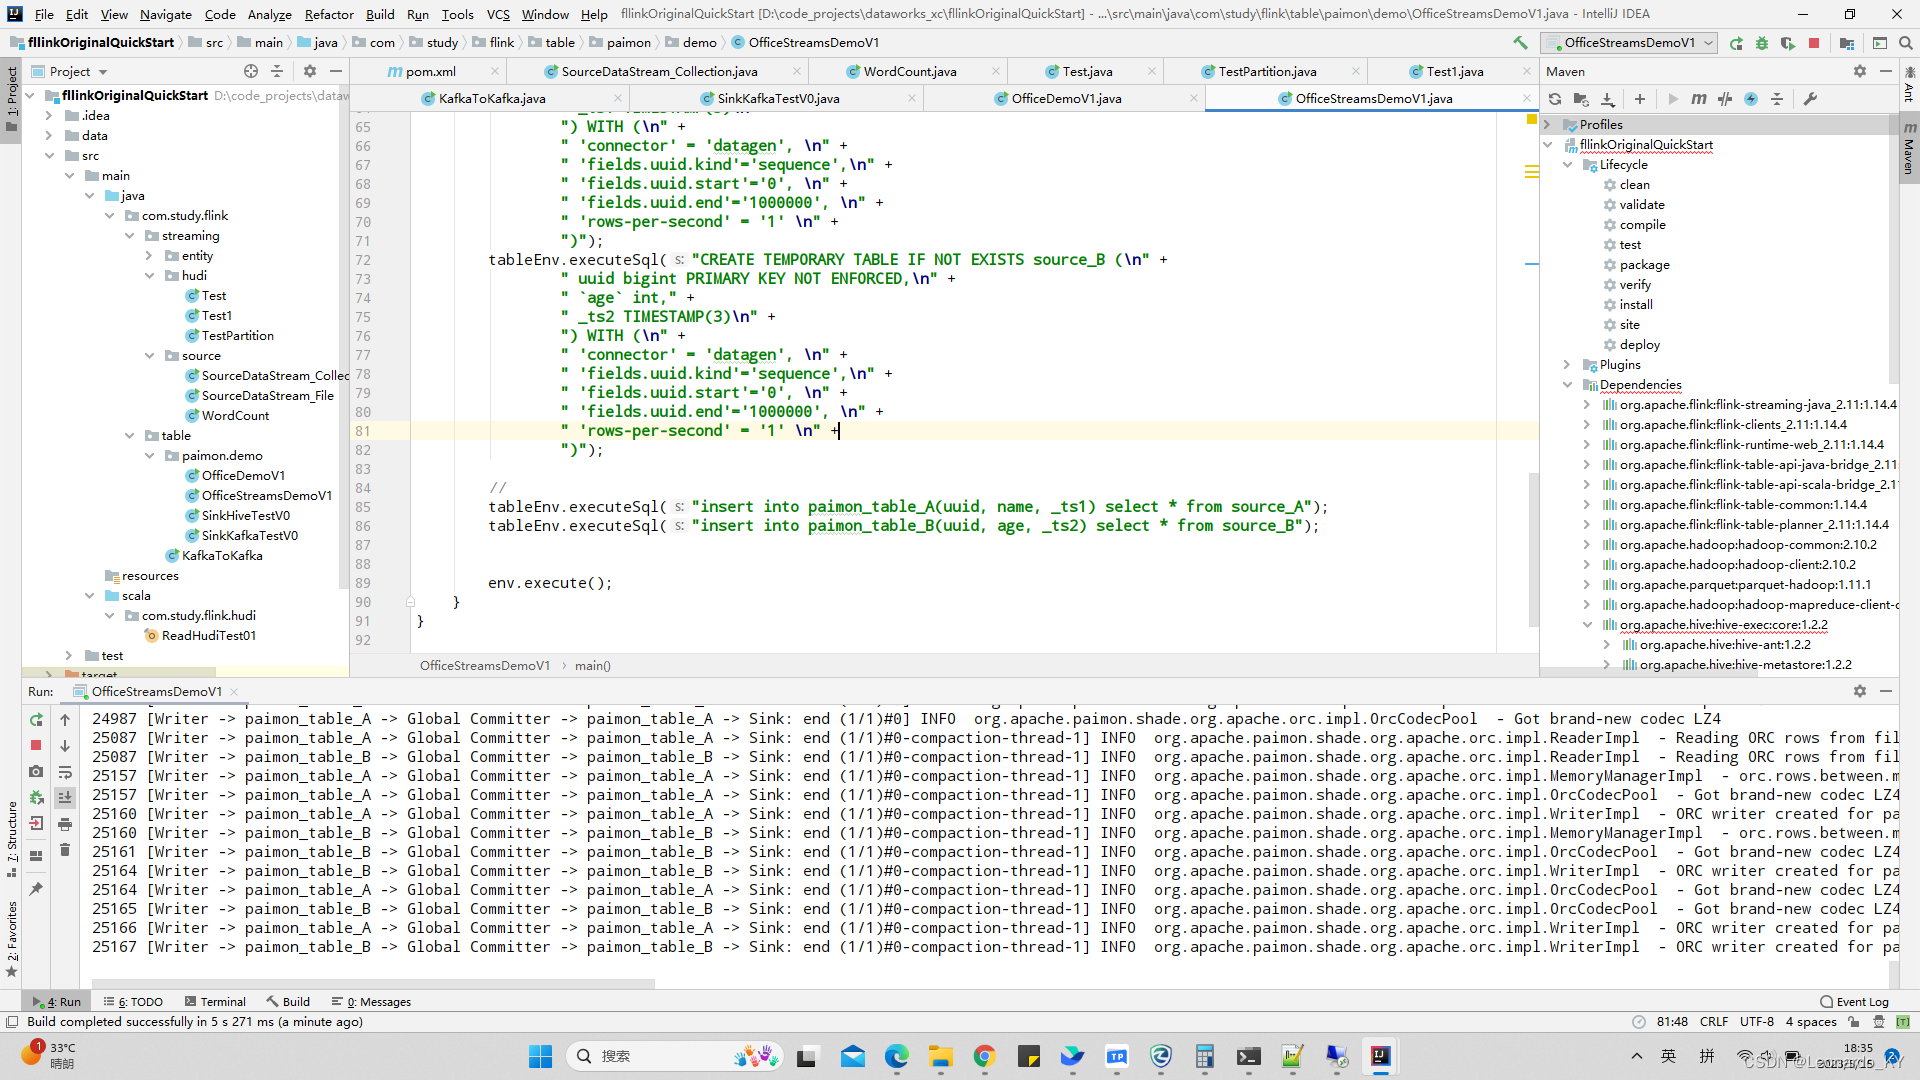1920x1080 pixels.
Task: Open the Refactor menu
Action: tap(329, 14)
